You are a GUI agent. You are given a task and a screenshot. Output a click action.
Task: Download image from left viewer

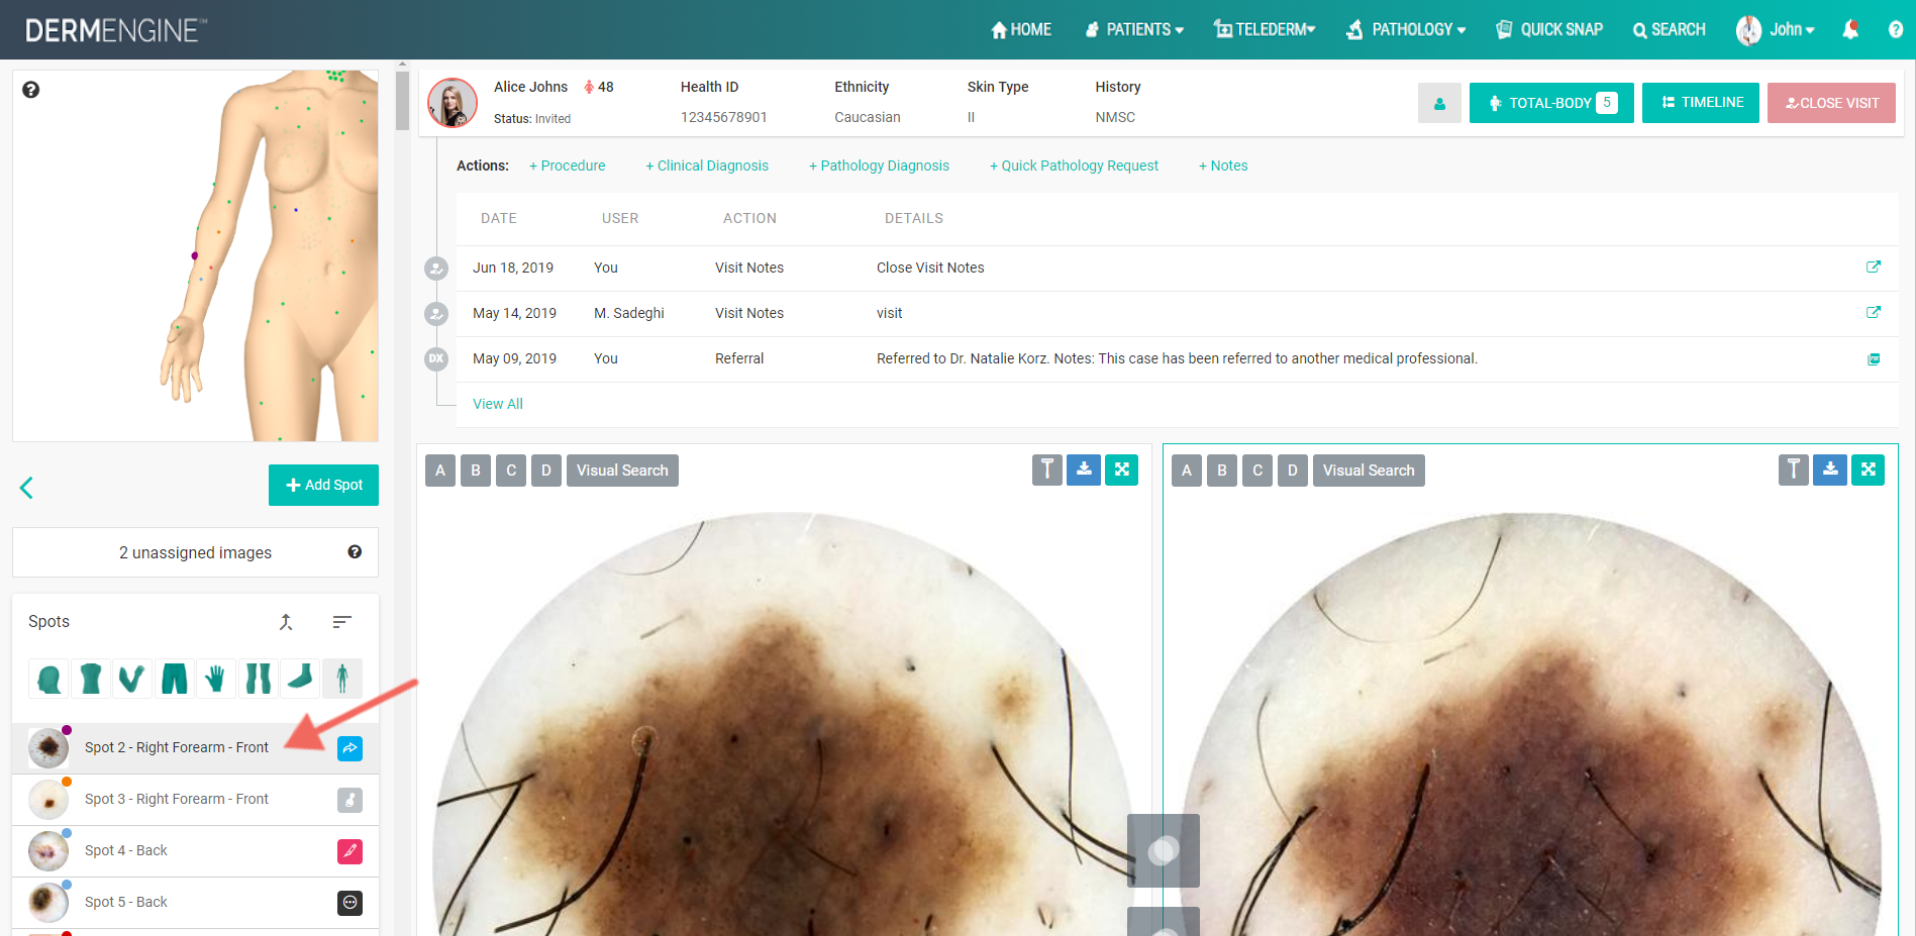click(x=1084, y=470)
